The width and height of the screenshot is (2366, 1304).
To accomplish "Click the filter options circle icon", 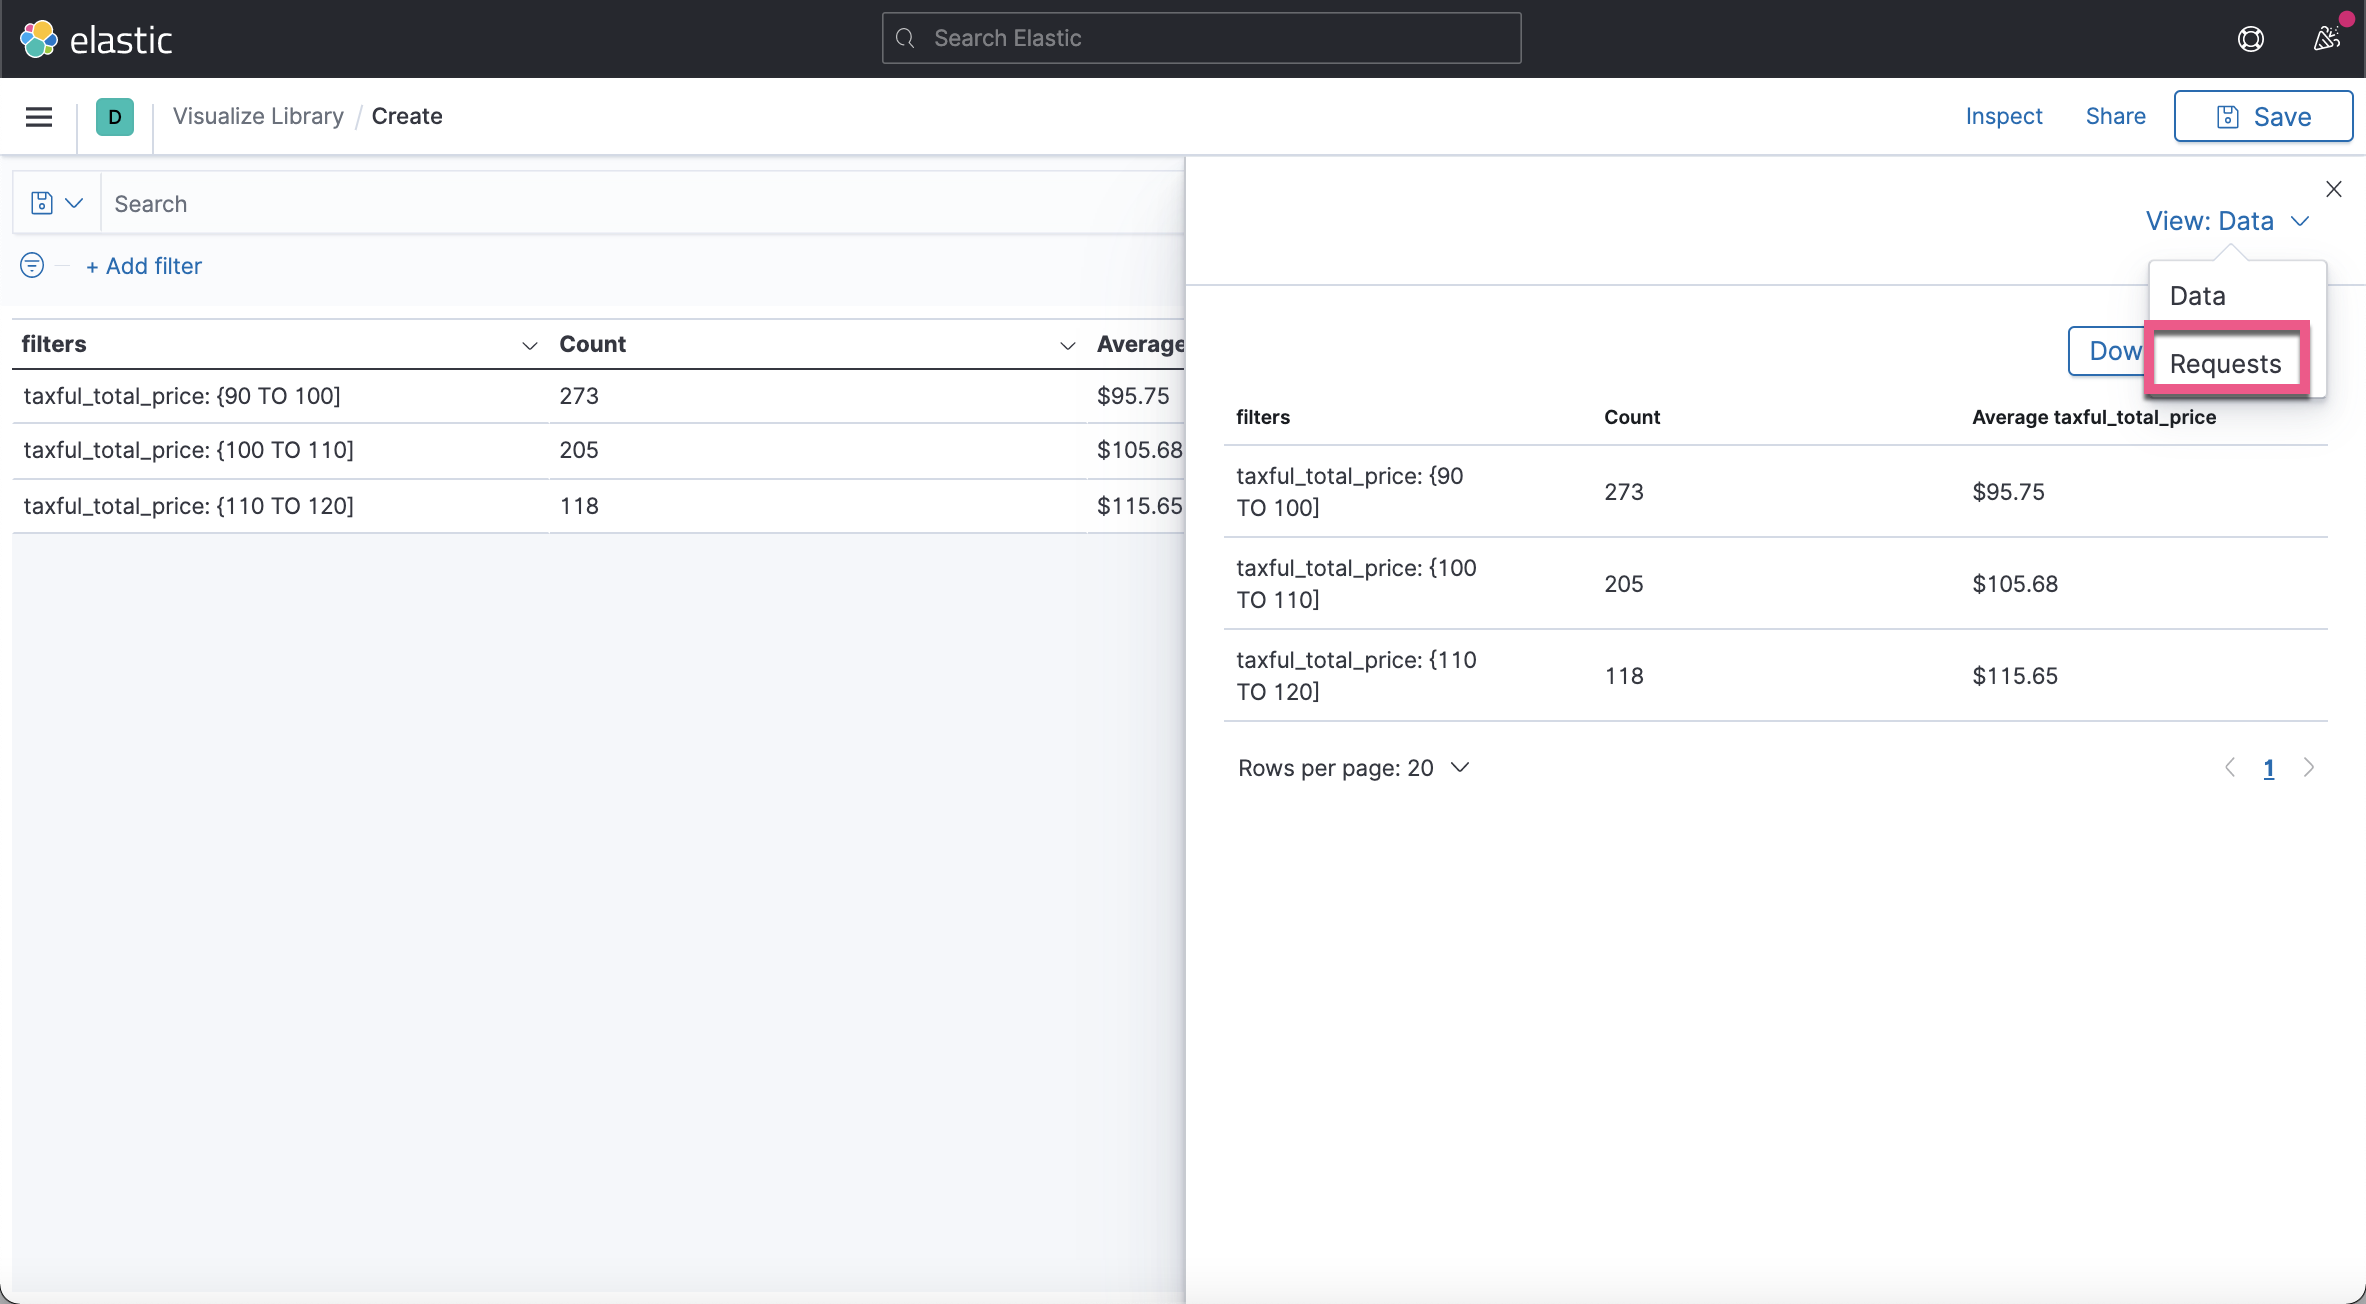I will 32,265.
